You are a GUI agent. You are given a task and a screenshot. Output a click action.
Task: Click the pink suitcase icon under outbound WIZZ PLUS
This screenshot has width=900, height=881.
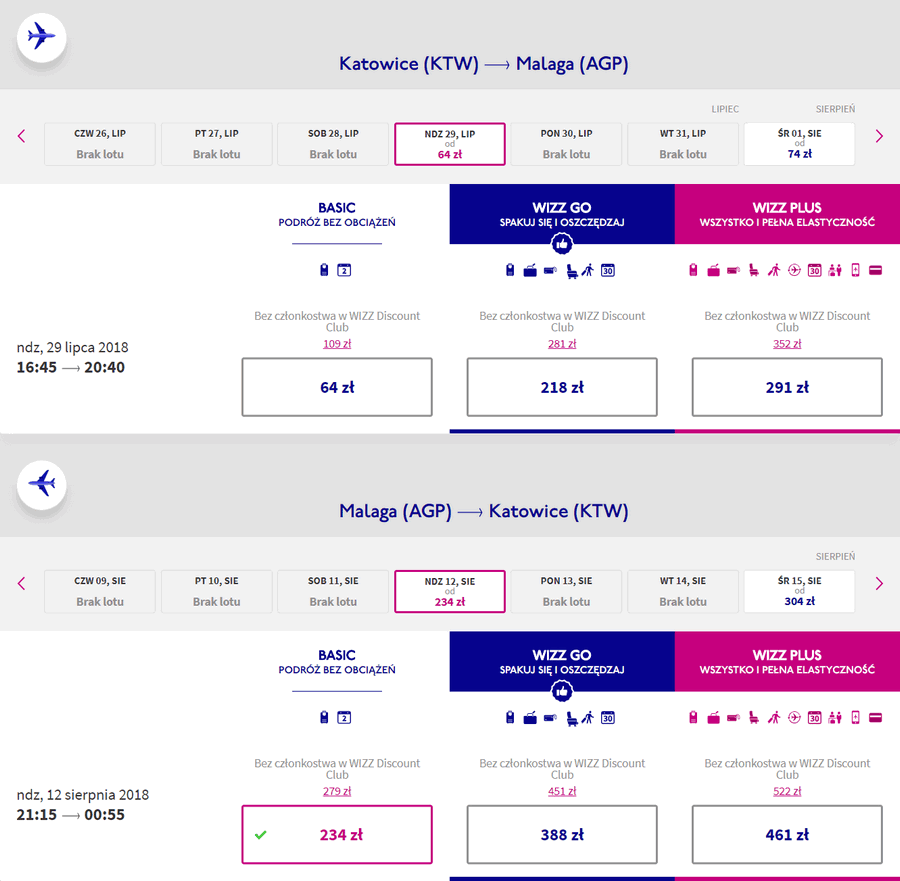coord(713,270)
